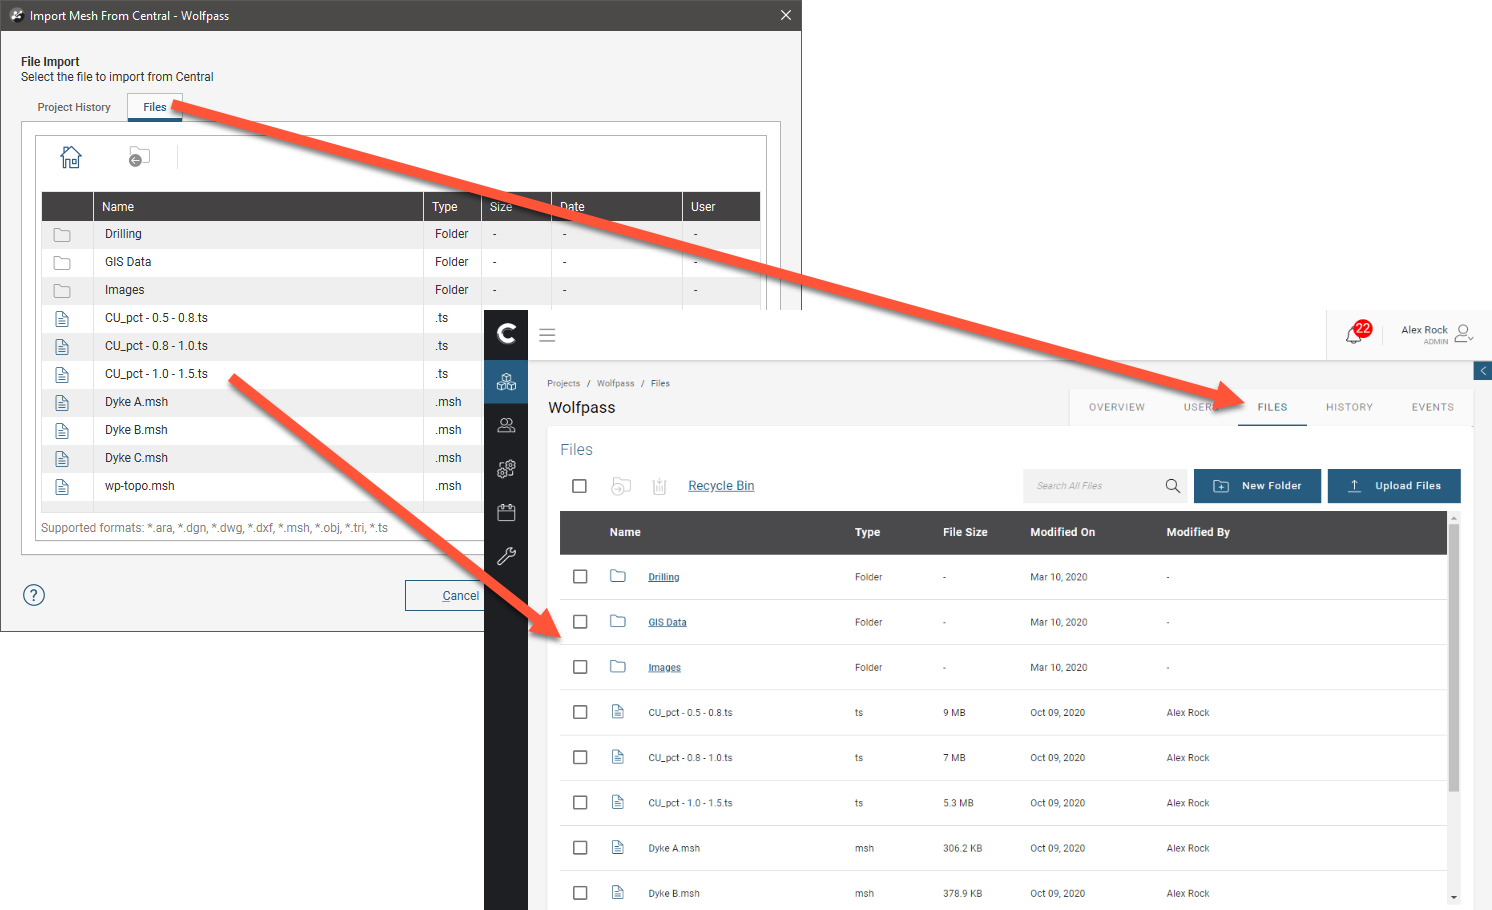Select file icon for wp-topo.msh in dialog
Screen dimensions: 1492x910
[62, 487]
